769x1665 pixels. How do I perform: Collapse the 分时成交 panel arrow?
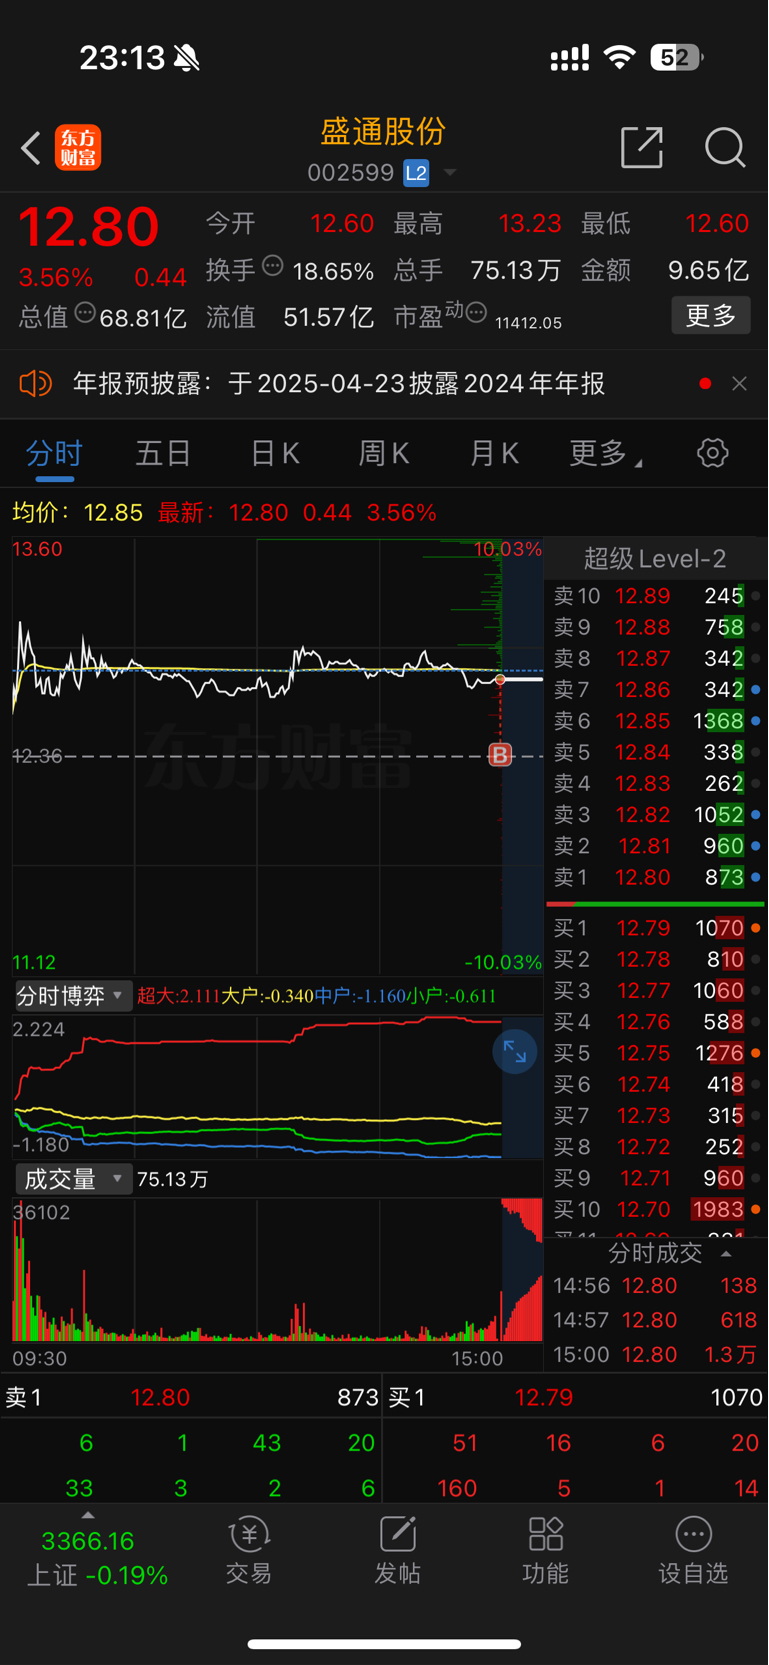pyautogui.click(x=727, y=1254)
